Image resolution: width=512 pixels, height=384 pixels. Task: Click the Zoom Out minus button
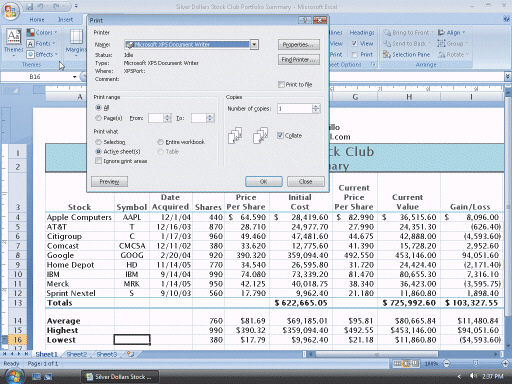pos(447,364)
